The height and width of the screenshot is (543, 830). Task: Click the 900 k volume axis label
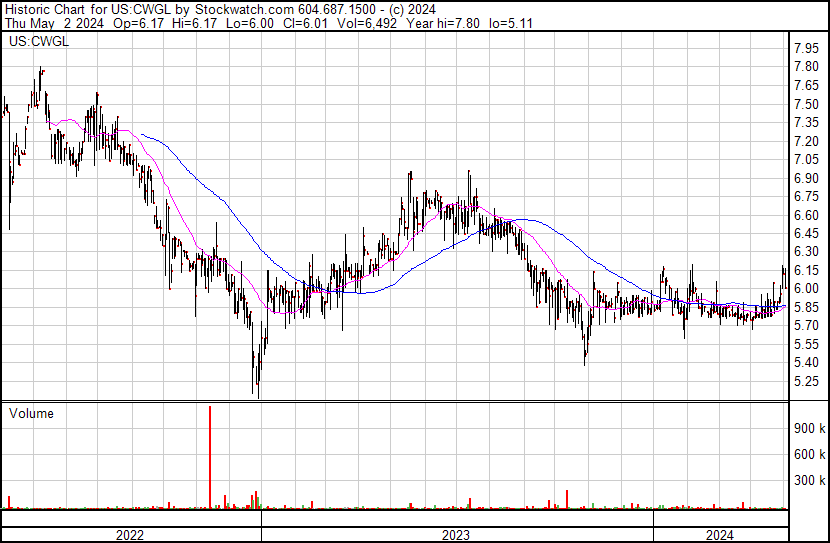tap(809, 428)
